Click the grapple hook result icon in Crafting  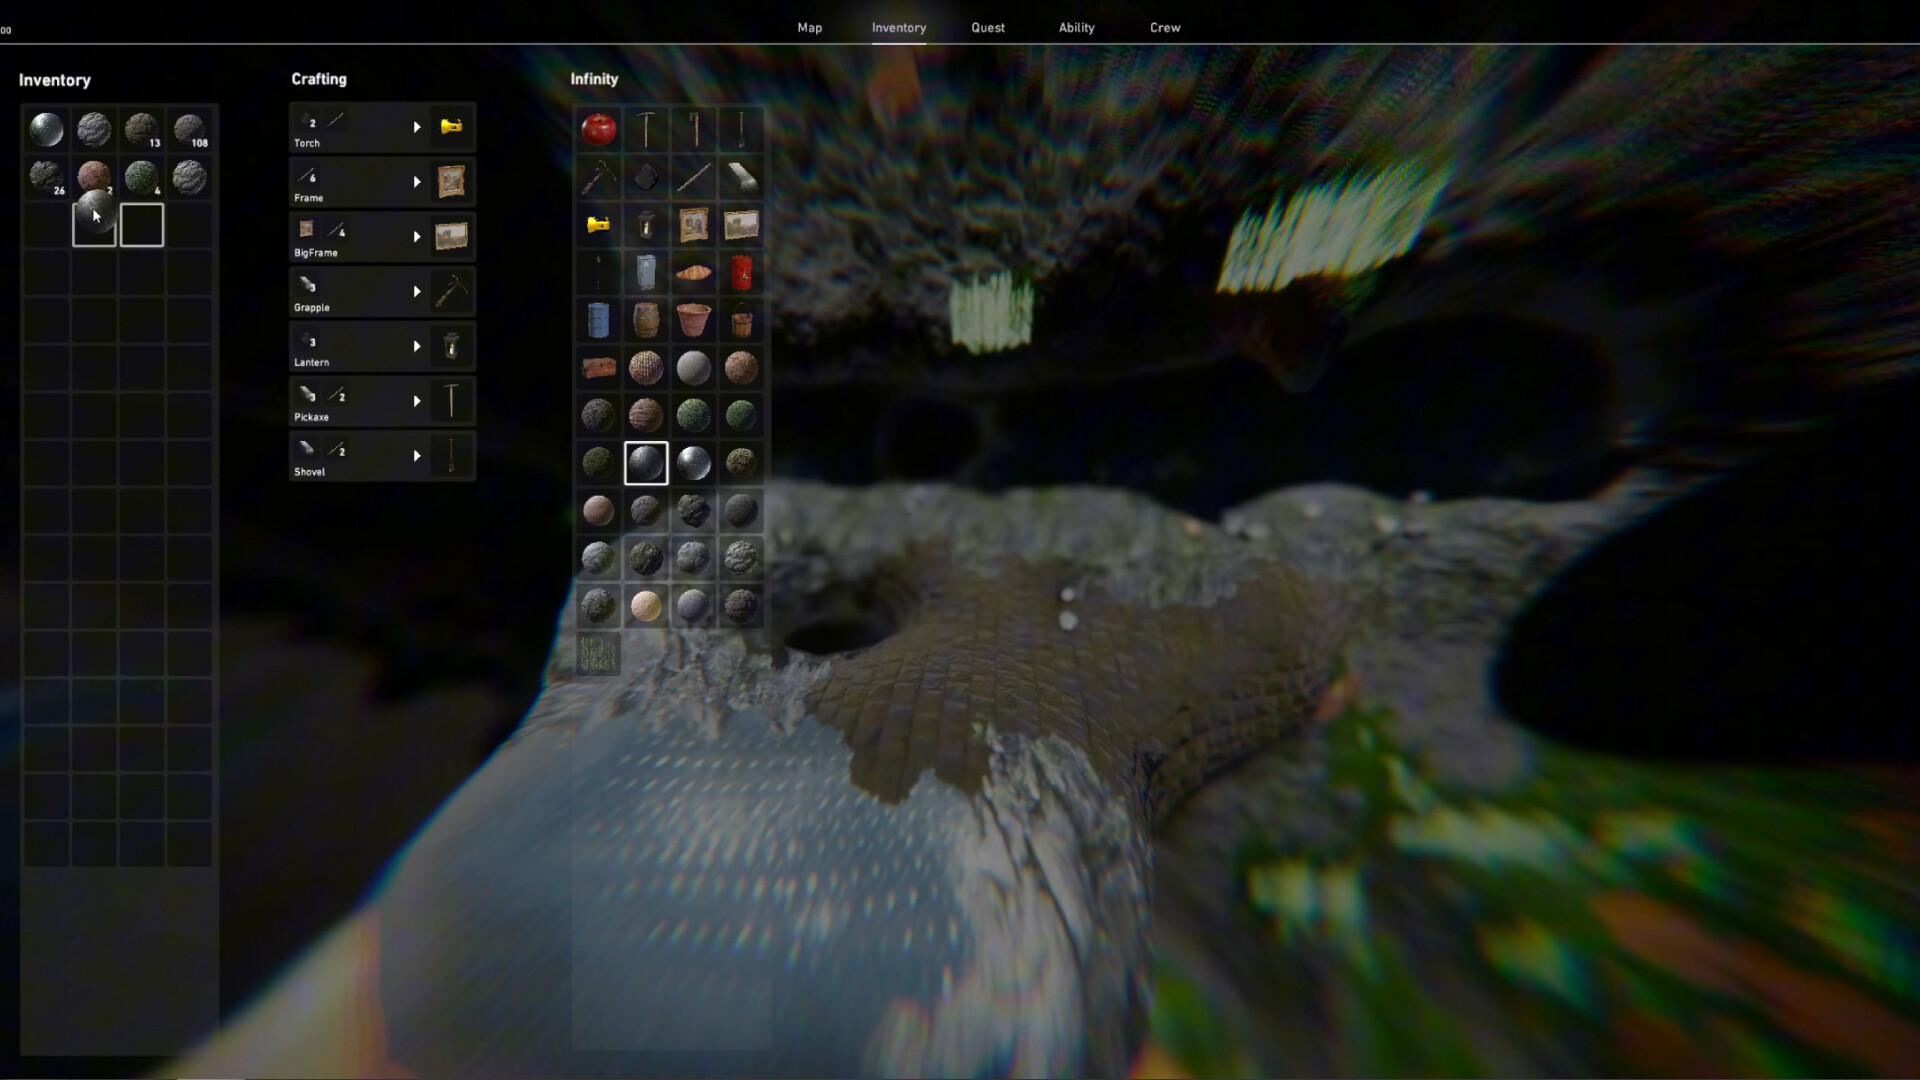(452, 291)
